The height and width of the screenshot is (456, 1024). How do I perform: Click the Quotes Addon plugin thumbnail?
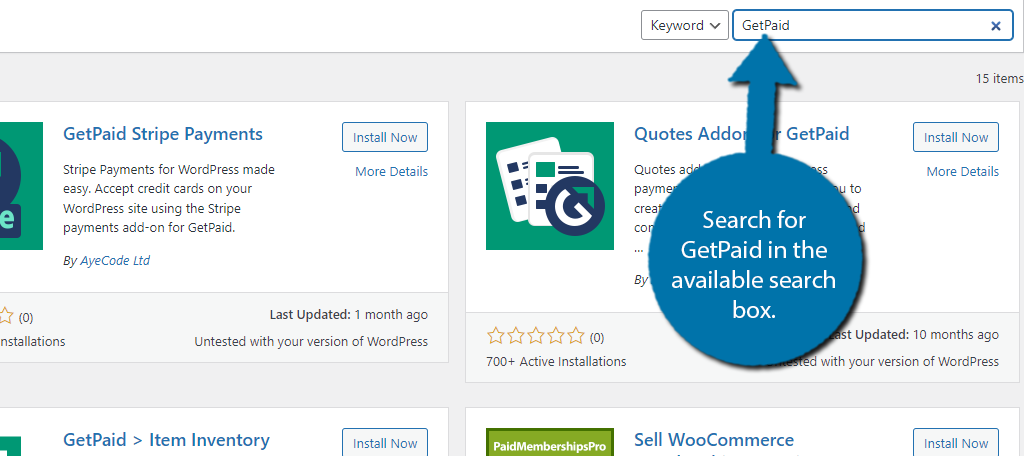[550, 186]
